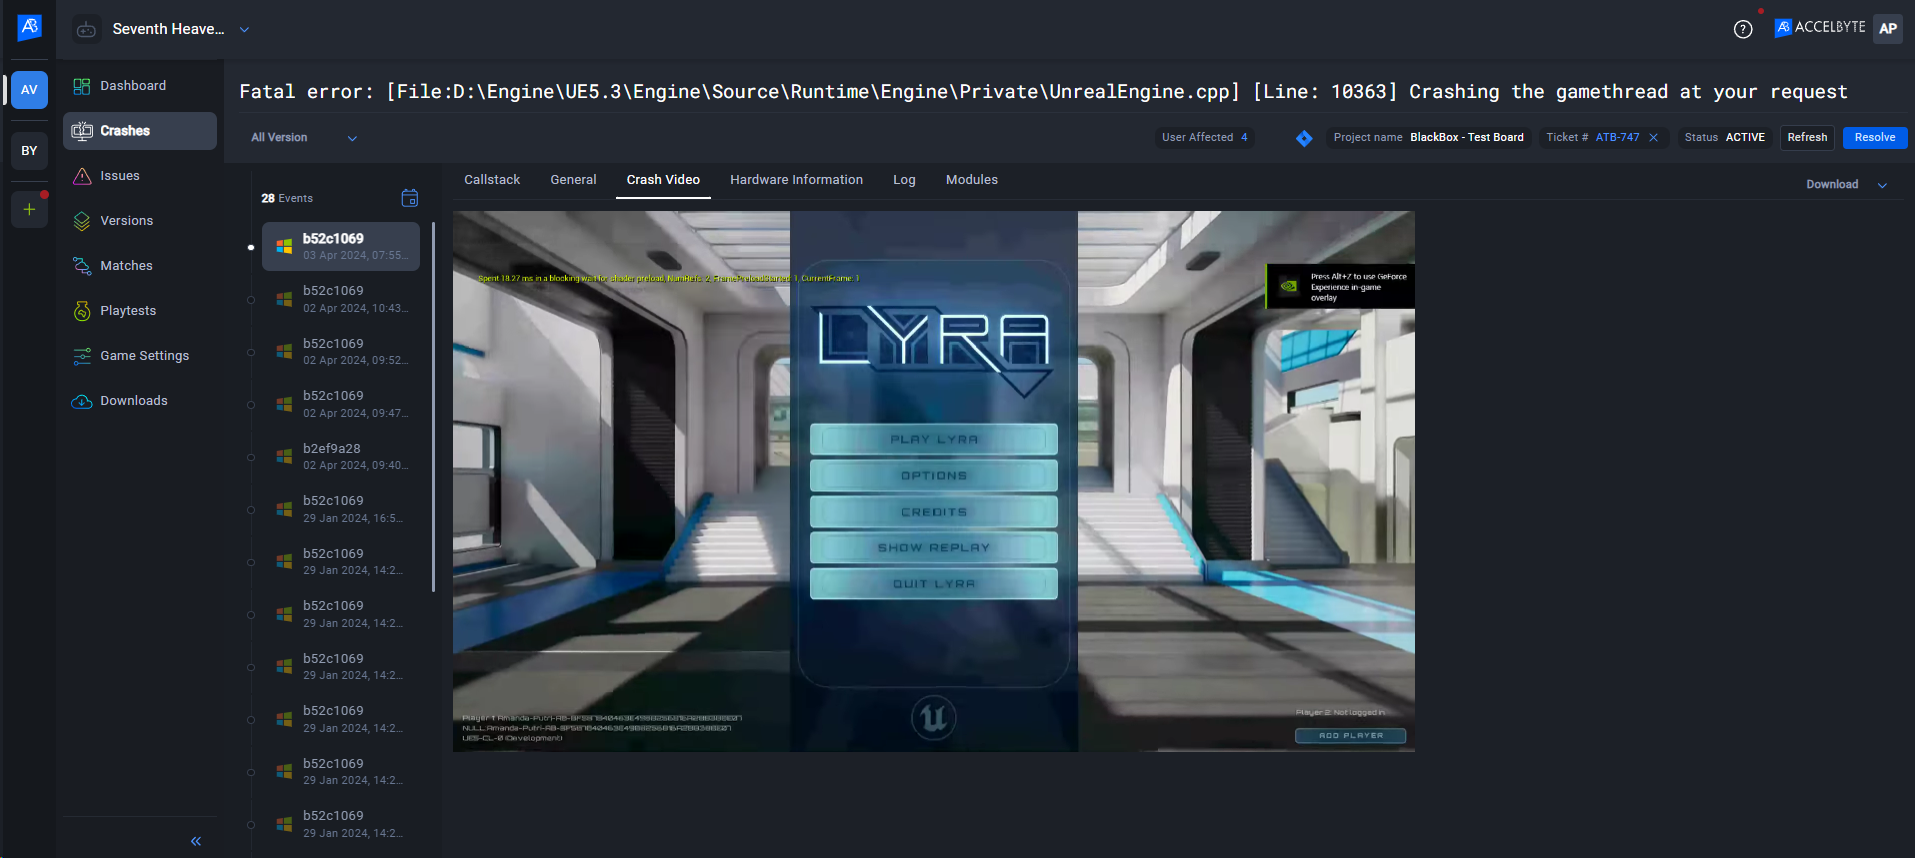Open the AP user avatar menu
1915x858 pixels.
(1888, 28)
